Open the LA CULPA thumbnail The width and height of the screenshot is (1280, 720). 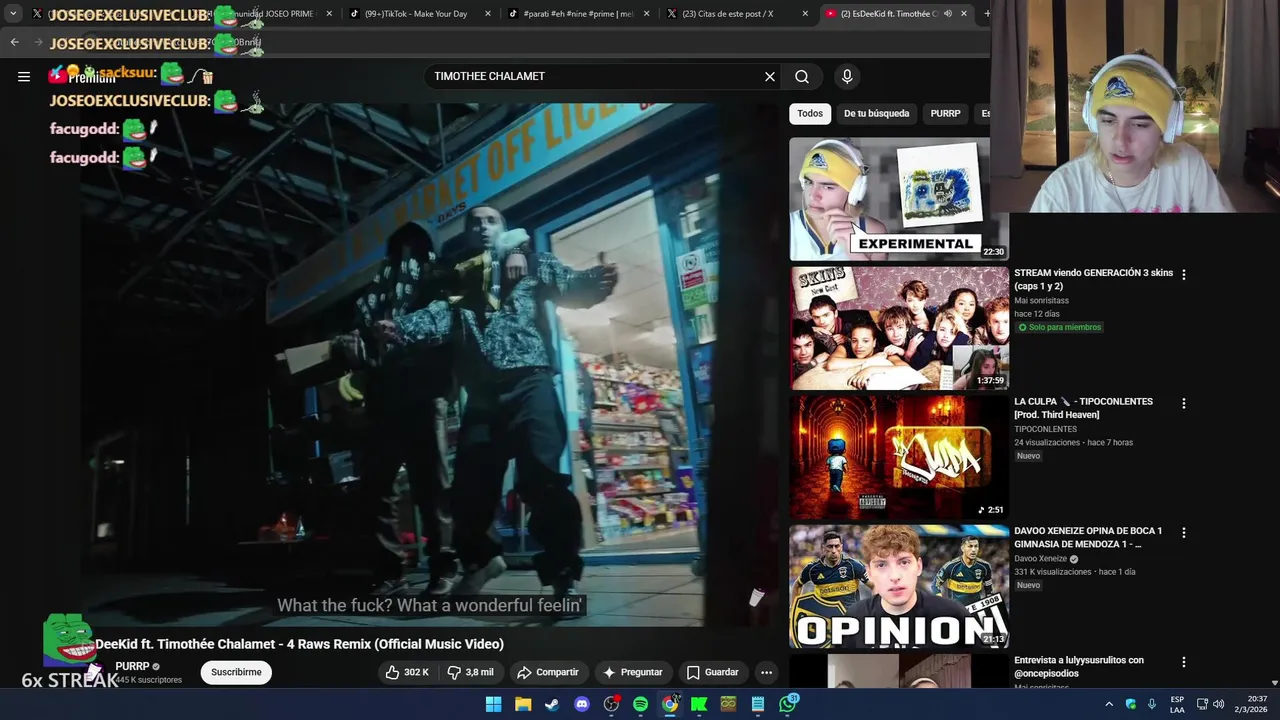tap(899, 457)
